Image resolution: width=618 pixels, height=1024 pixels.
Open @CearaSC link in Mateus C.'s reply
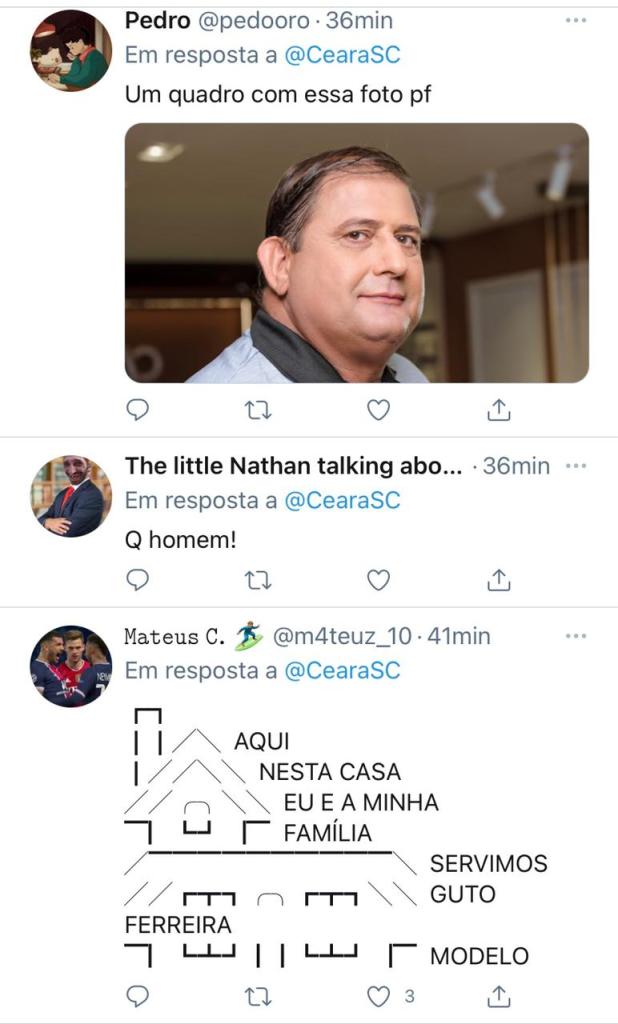click(343, 671)
